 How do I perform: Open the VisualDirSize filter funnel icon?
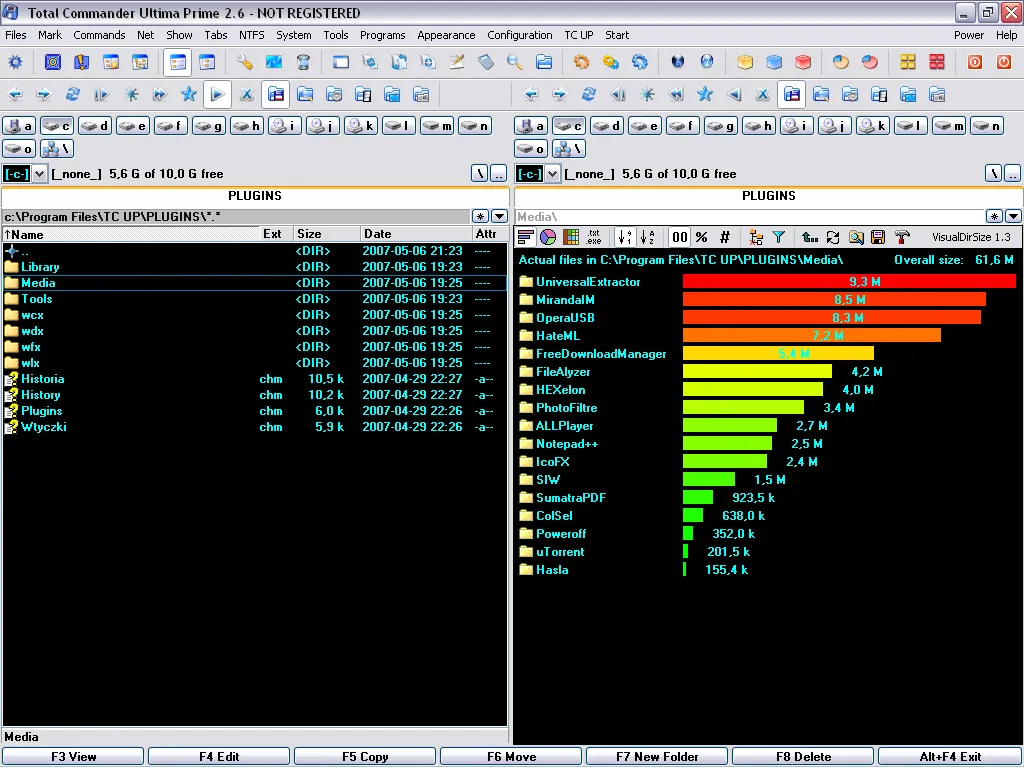click(778, 237)
